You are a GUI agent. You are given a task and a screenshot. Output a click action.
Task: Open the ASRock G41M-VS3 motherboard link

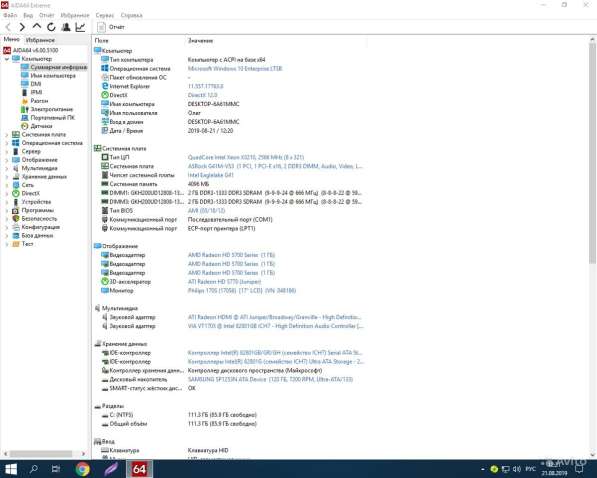pyautogui.click(x=275, y=166)
